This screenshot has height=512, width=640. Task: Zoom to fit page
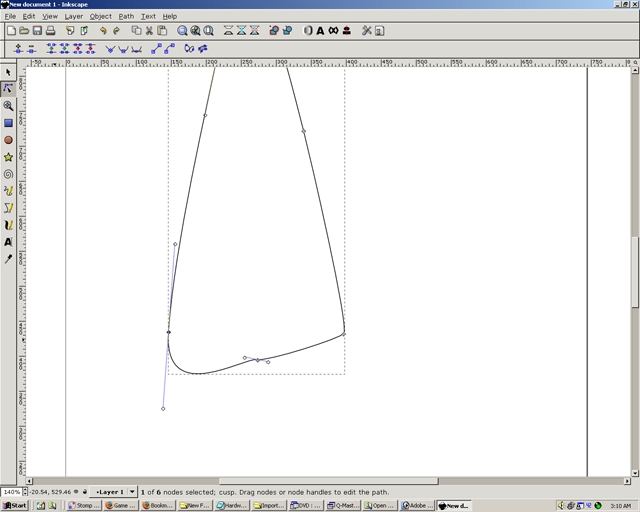(x=209, y=31)
